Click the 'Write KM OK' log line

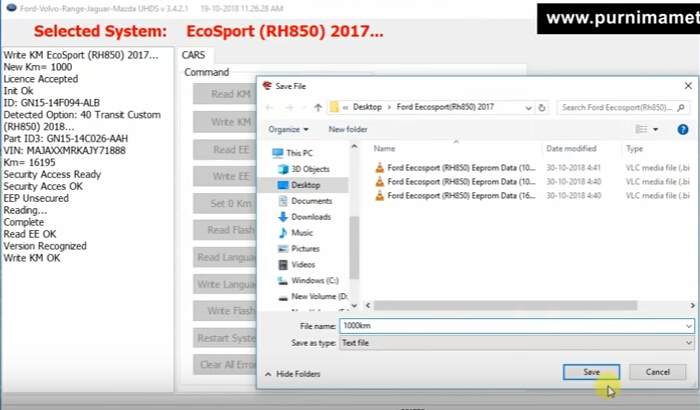click(x=32, y=258)
